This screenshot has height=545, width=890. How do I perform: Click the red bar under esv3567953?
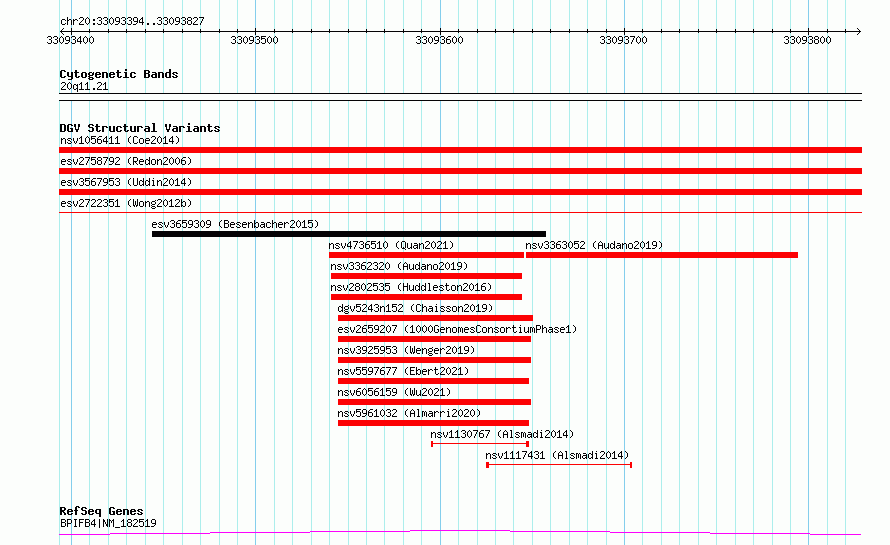460,192
